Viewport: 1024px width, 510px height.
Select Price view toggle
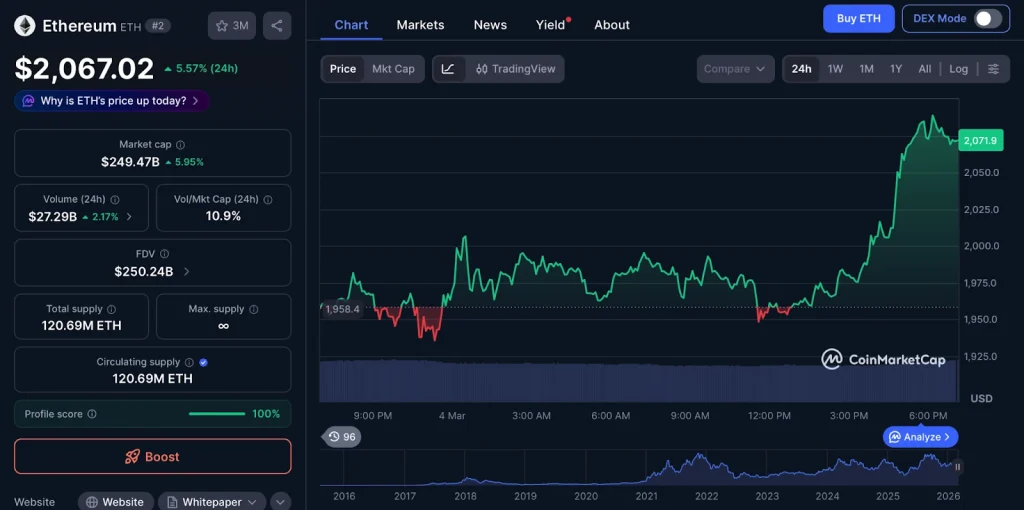tap(343, 69)
